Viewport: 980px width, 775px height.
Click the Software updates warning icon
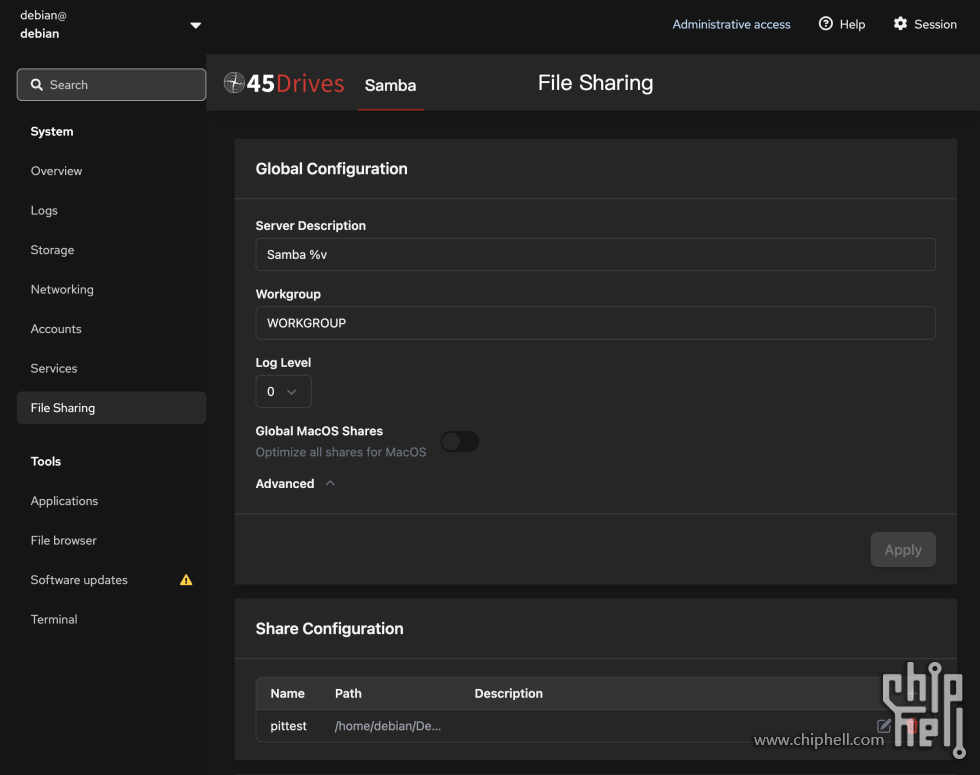(x=186, y=580)
